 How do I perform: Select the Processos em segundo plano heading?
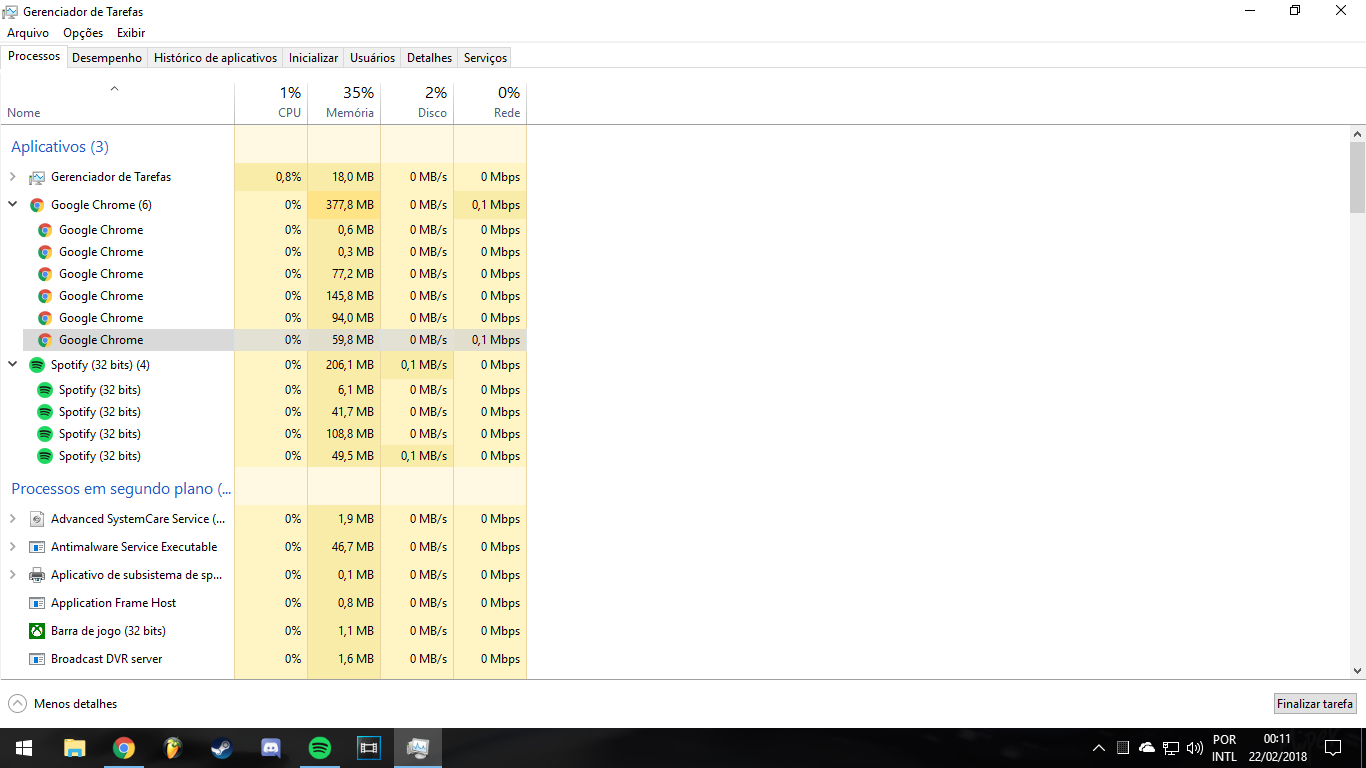(x=121, y=489)
